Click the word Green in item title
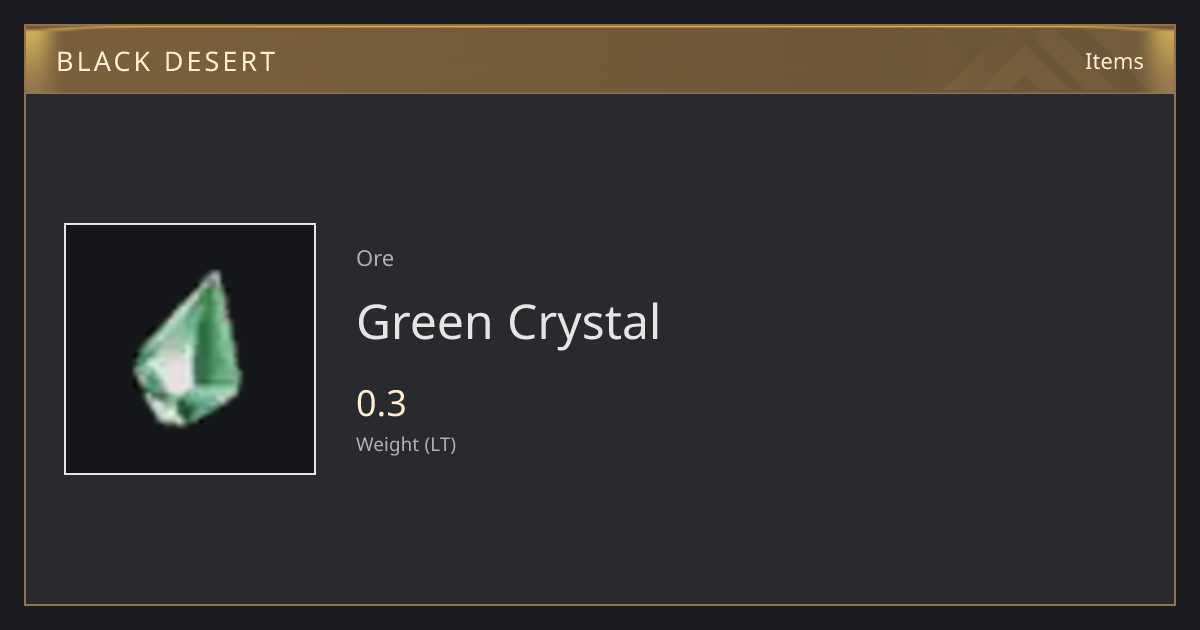The width and height of the screenshot is (1200, 630). click(425, 323)
